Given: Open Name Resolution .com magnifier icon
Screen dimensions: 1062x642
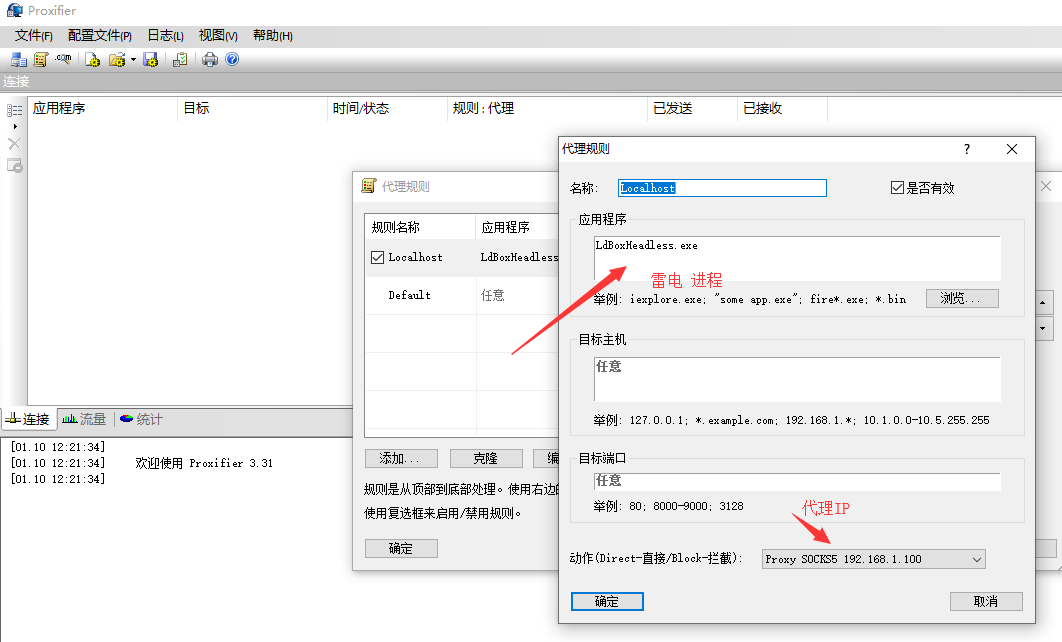Looking at the screenshot, I should click(x=64, y=60).
